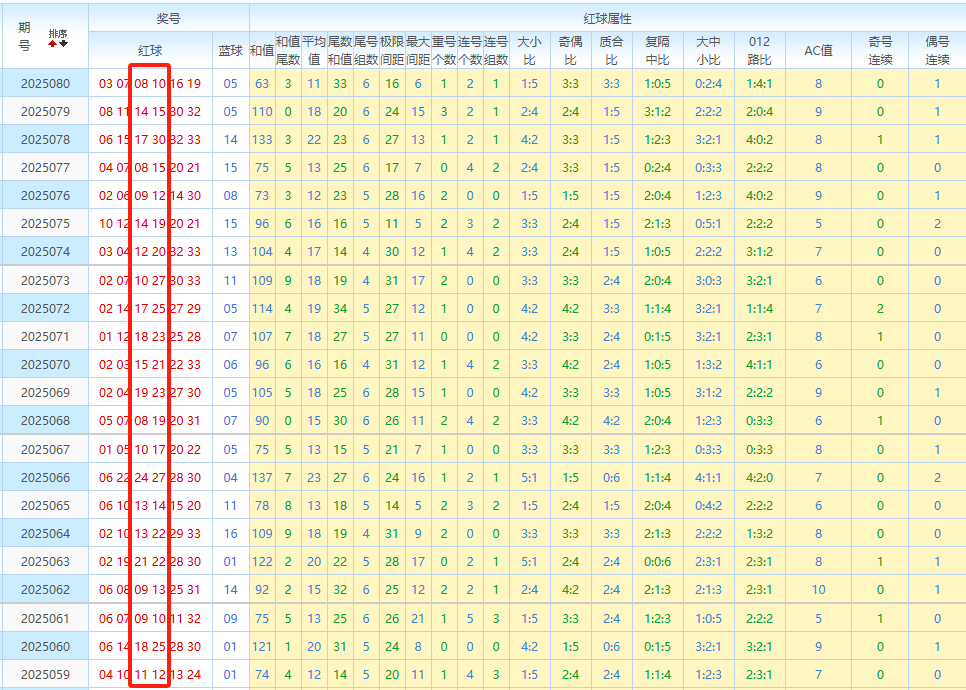Click the 蓝球 column header

230,51
